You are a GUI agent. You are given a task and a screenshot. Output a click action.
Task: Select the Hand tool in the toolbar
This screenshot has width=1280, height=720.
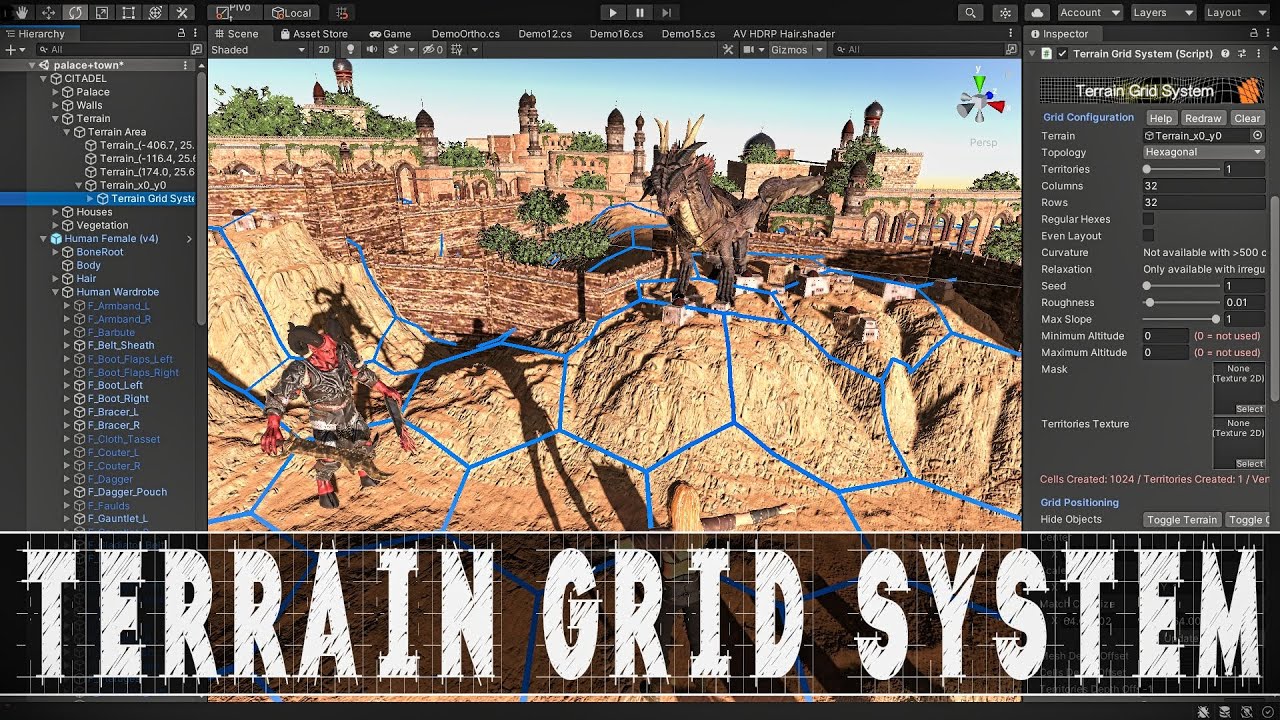(x=21, y=13)
